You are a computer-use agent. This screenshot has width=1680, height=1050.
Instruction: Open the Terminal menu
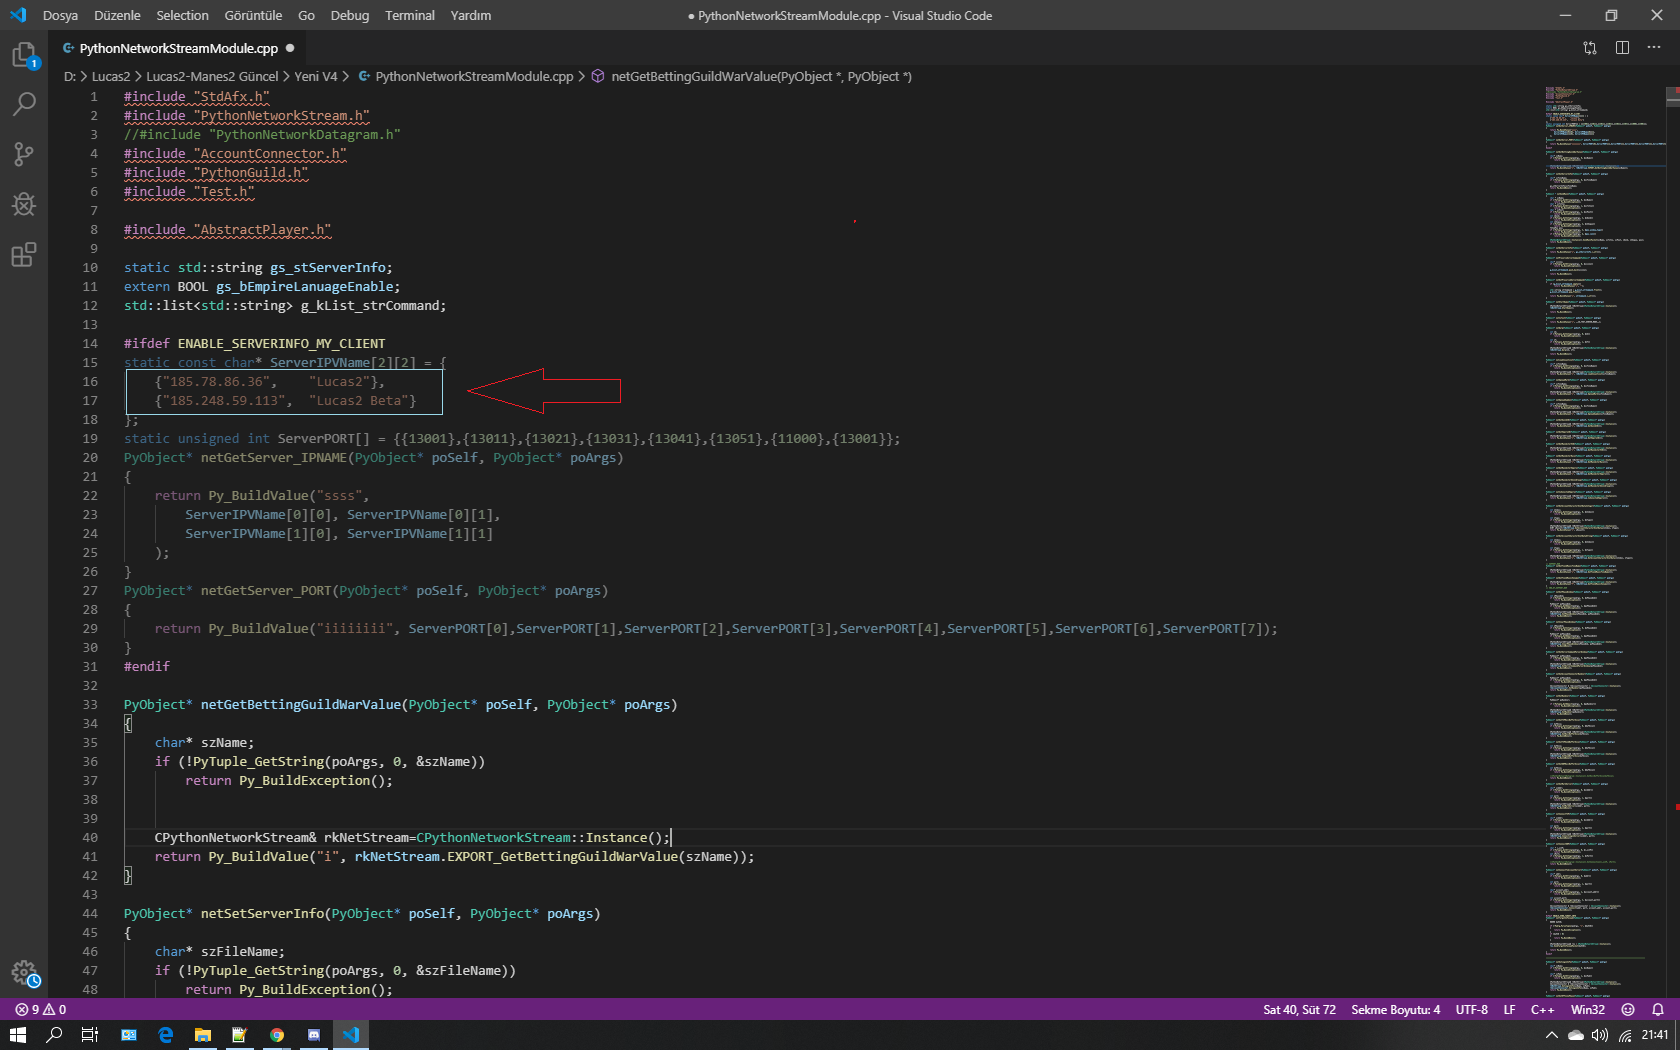[410, 15]
